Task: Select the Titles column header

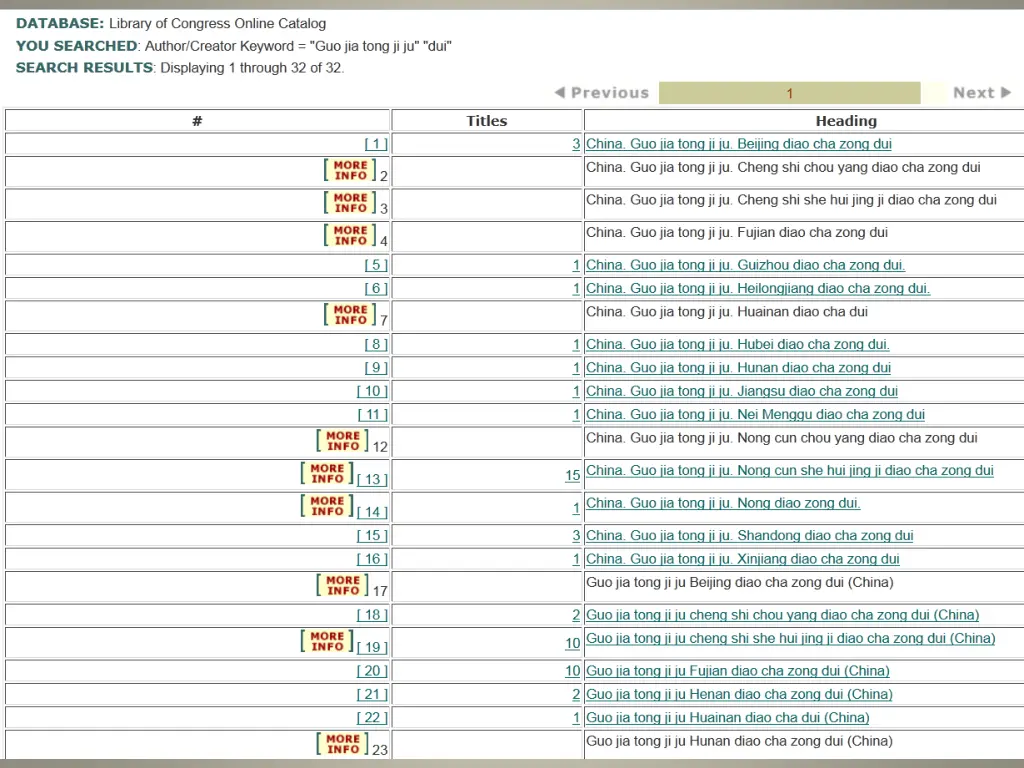Action: pyautogui.click(x=487, y=121)
